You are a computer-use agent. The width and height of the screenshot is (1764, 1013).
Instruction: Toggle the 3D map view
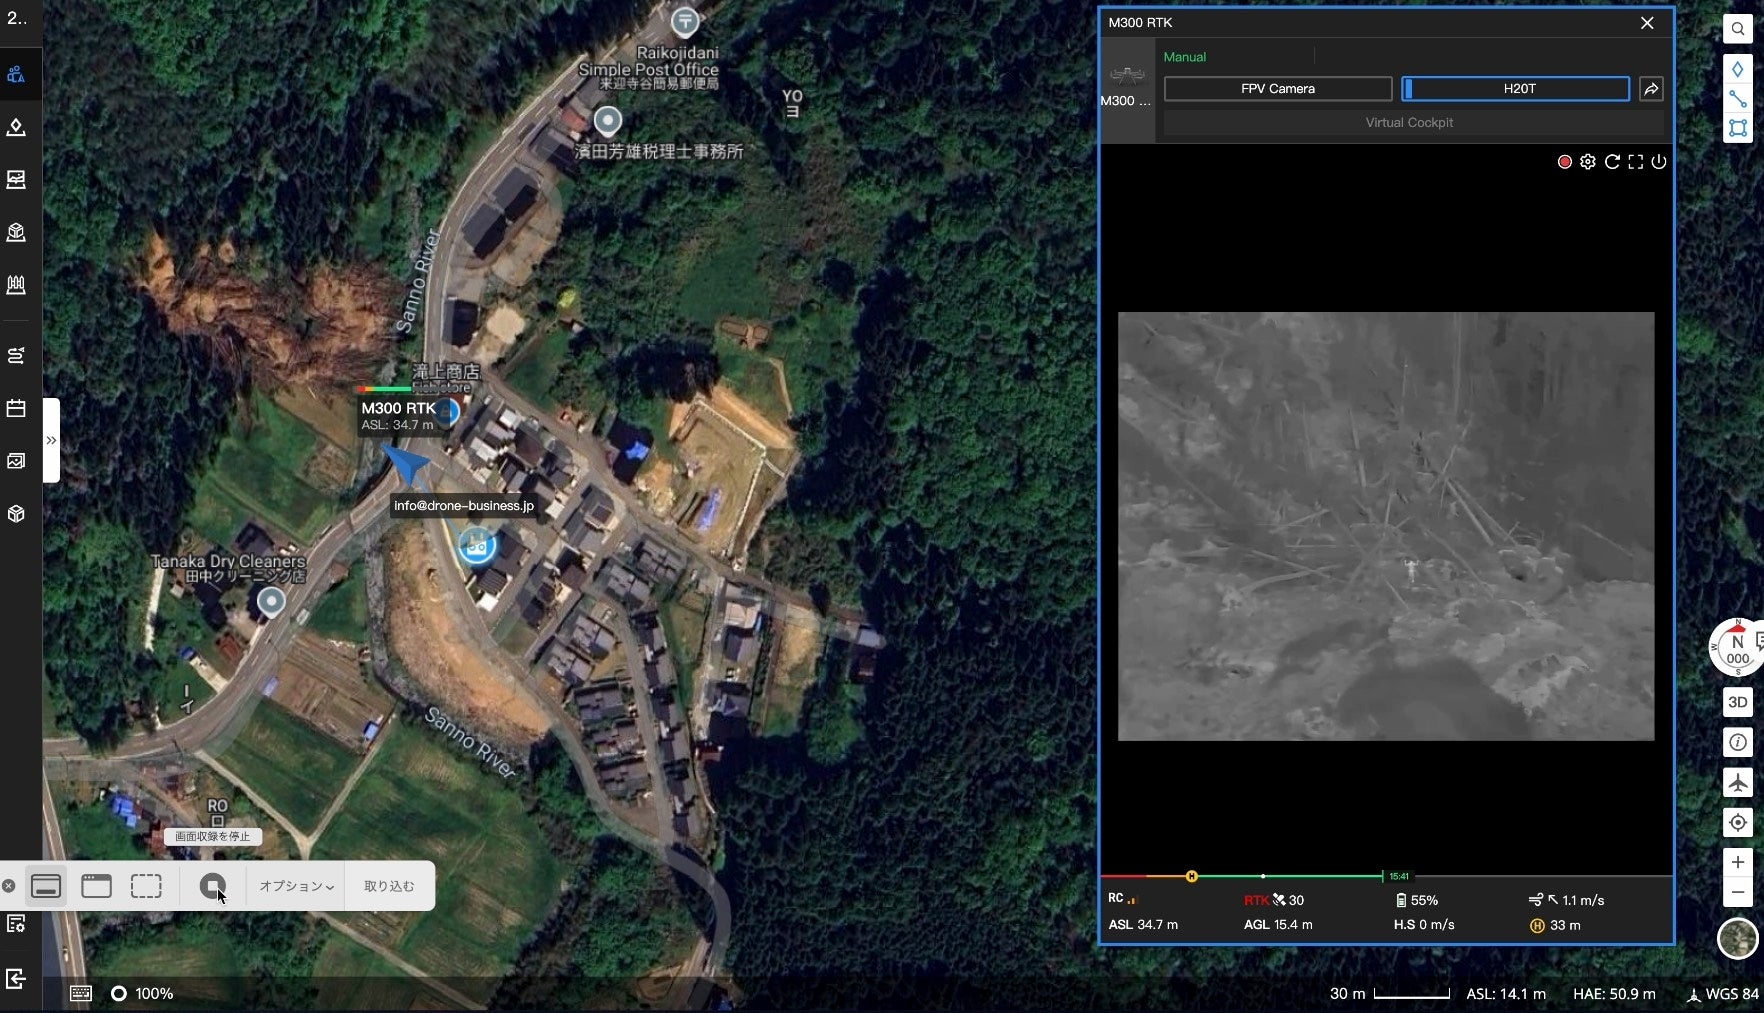(x=1738, y=702)
